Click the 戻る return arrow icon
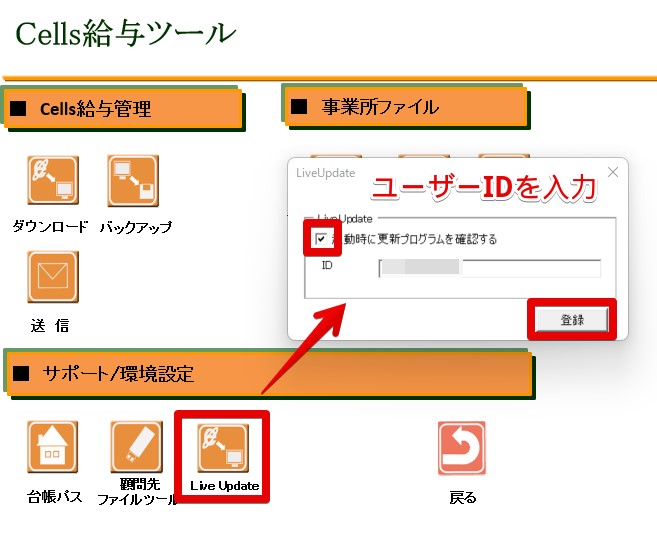 pos(462,447)
